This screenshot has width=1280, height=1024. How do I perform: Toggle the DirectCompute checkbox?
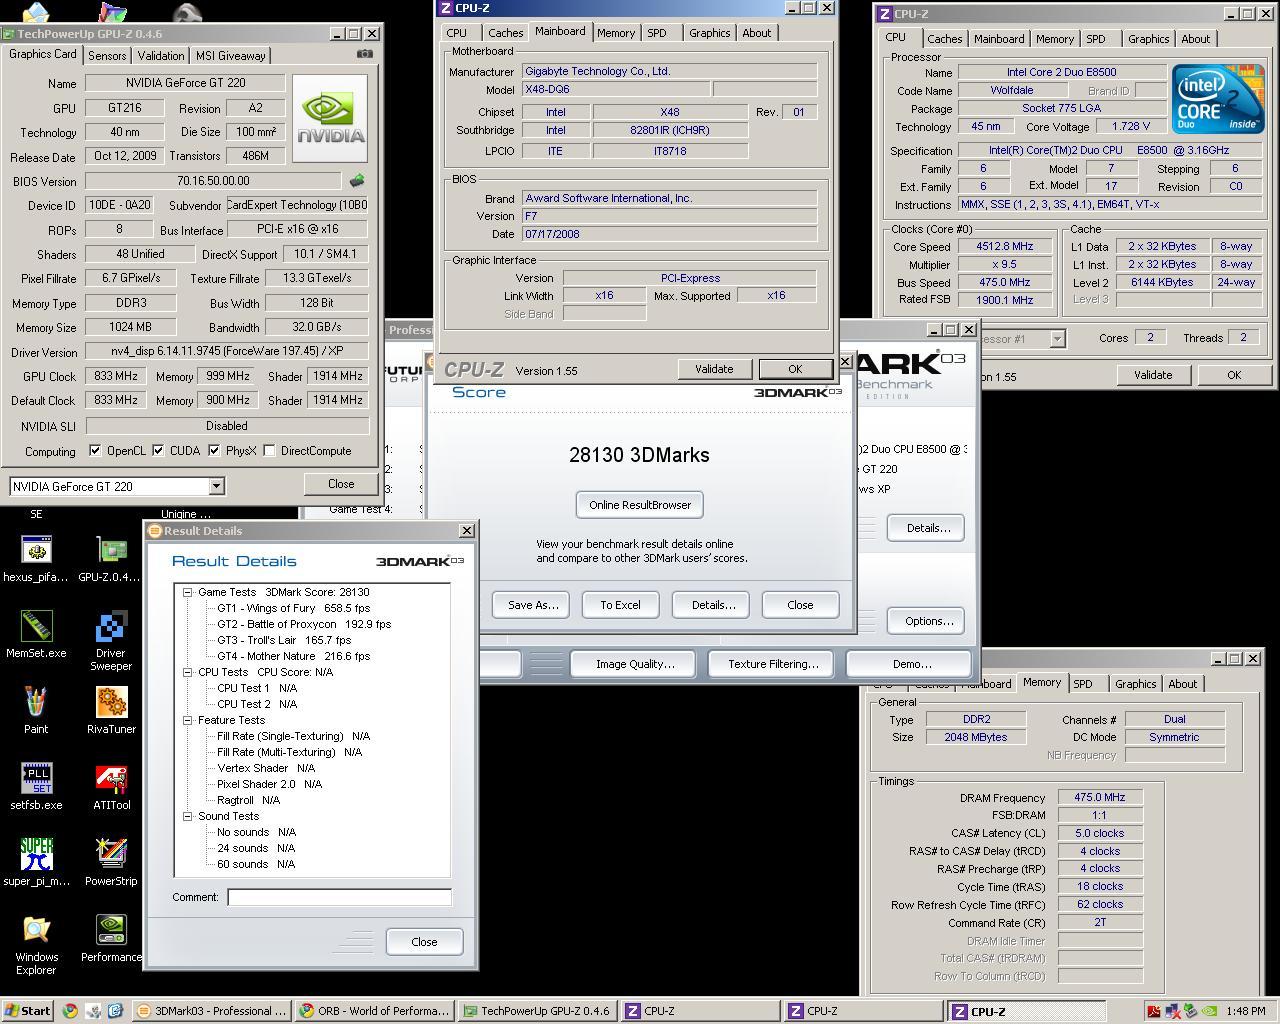(x=269, y=450)
